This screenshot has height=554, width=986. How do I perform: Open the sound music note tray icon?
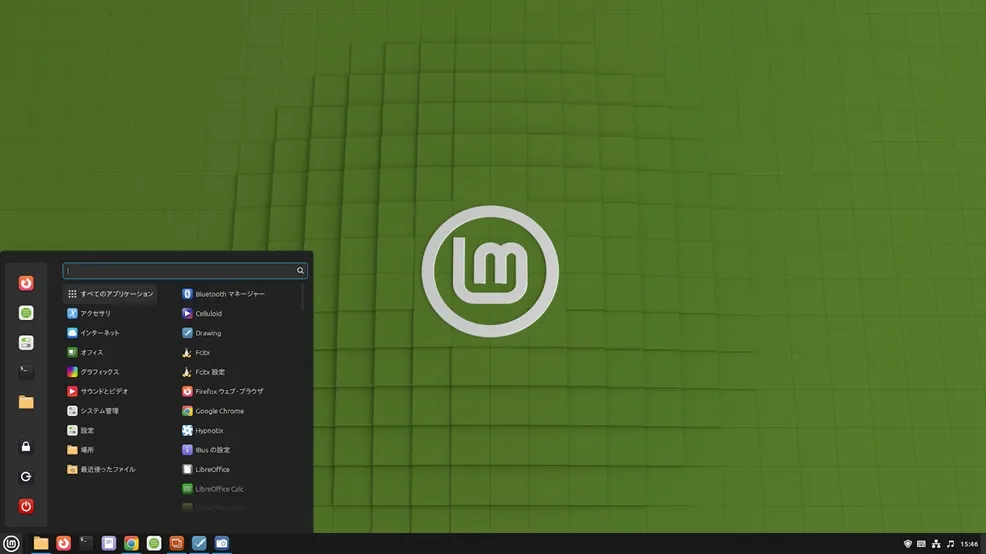950,544
